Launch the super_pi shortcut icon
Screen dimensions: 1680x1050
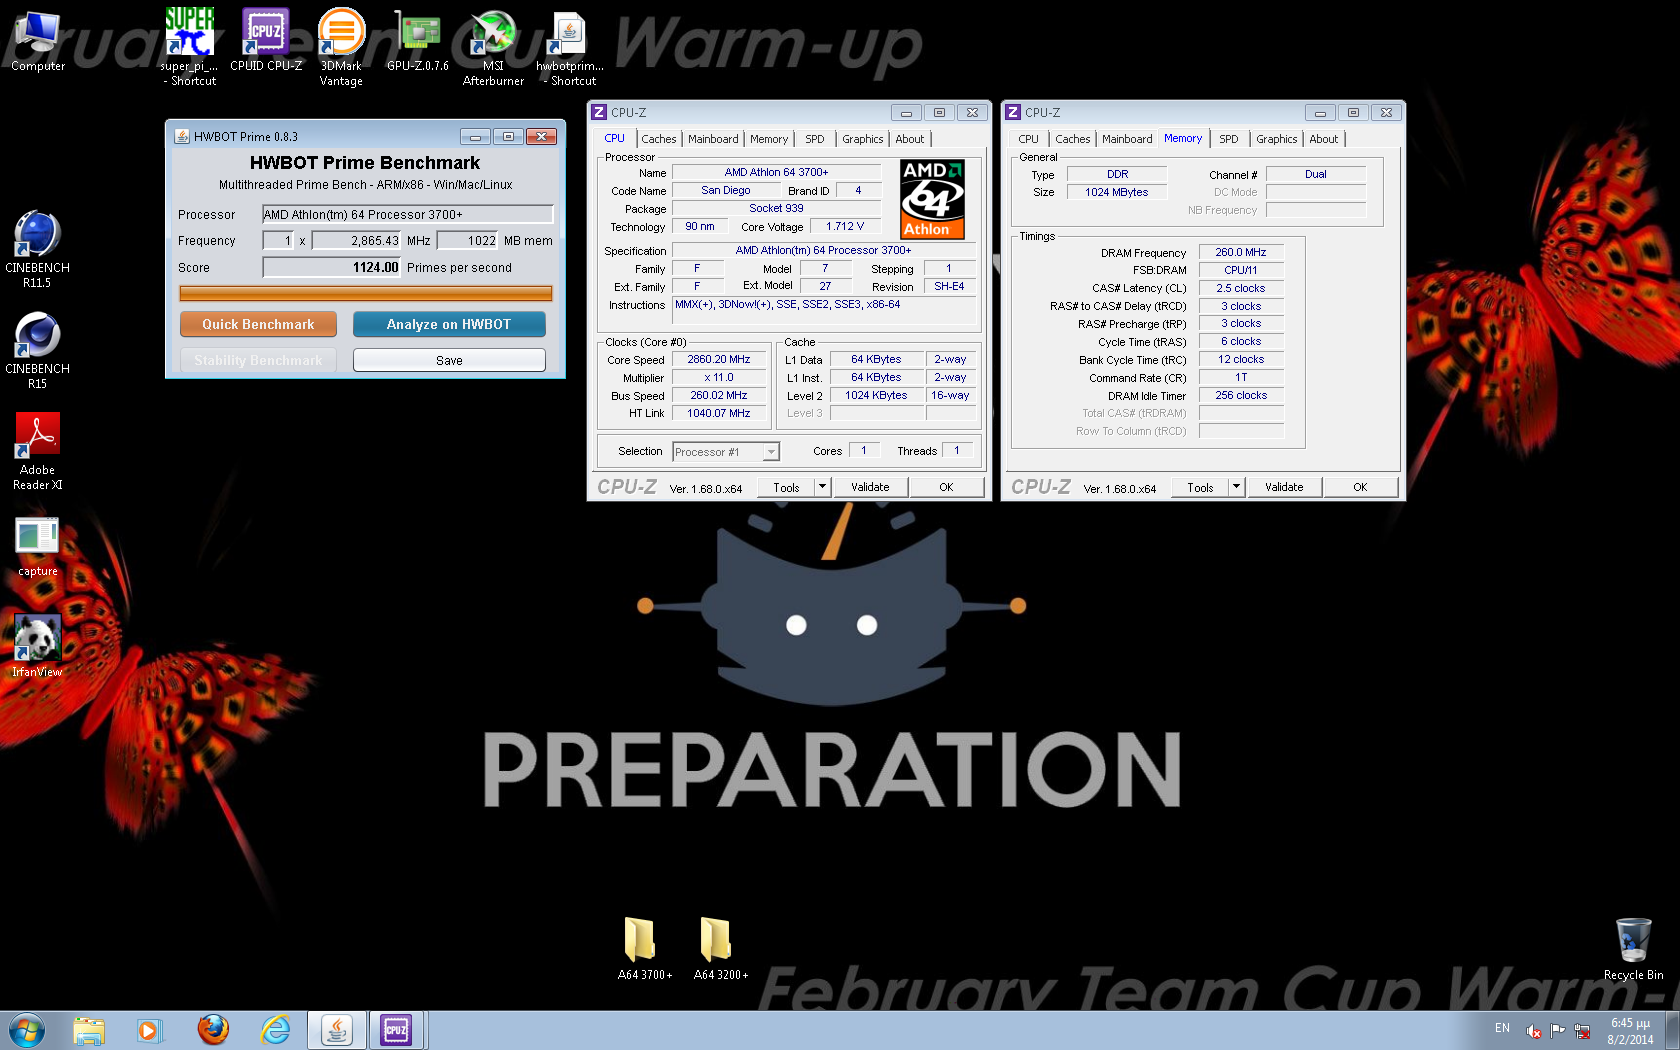click(189, 46)
